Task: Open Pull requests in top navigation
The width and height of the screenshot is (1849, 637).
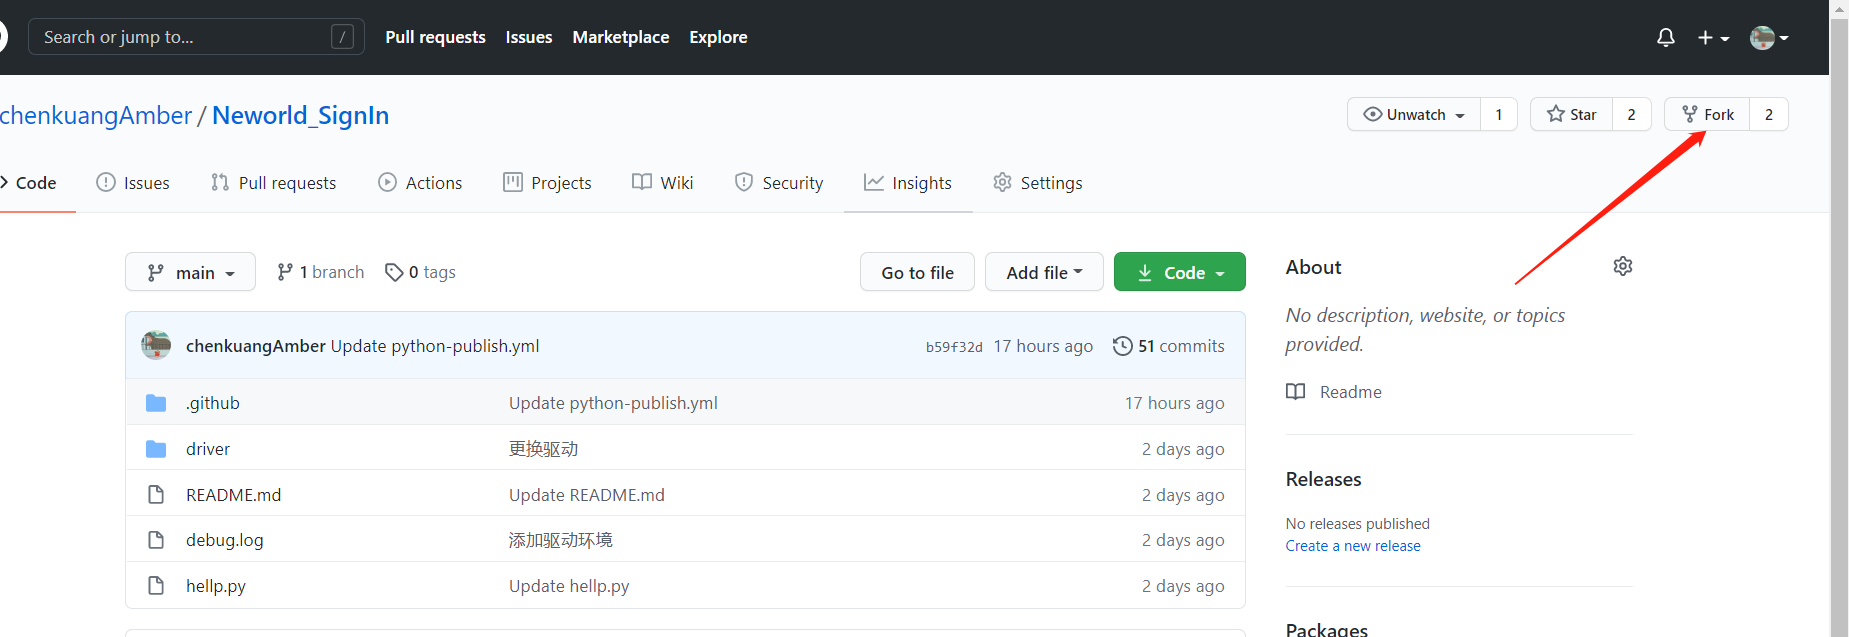Action: tap(435, 37)
